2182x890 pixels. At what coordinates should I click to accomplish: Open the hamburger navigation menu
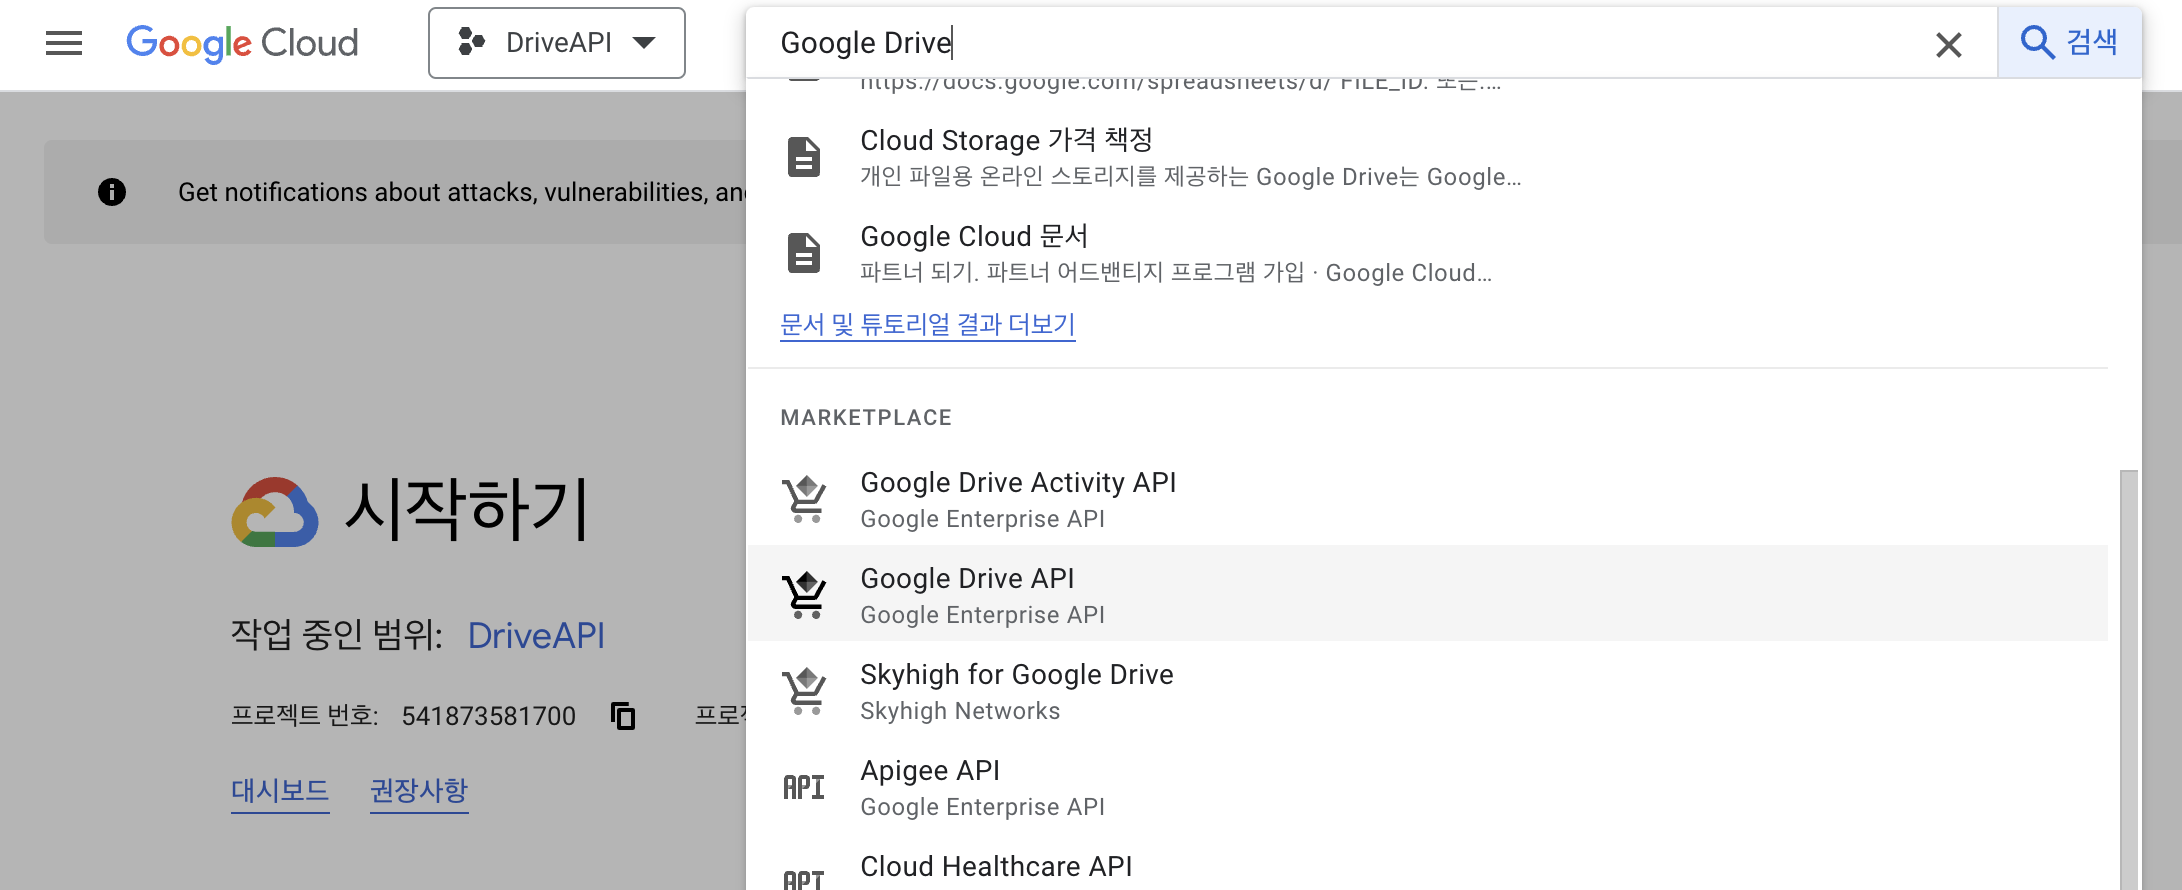pyautogui.click(x=64, y=43)
